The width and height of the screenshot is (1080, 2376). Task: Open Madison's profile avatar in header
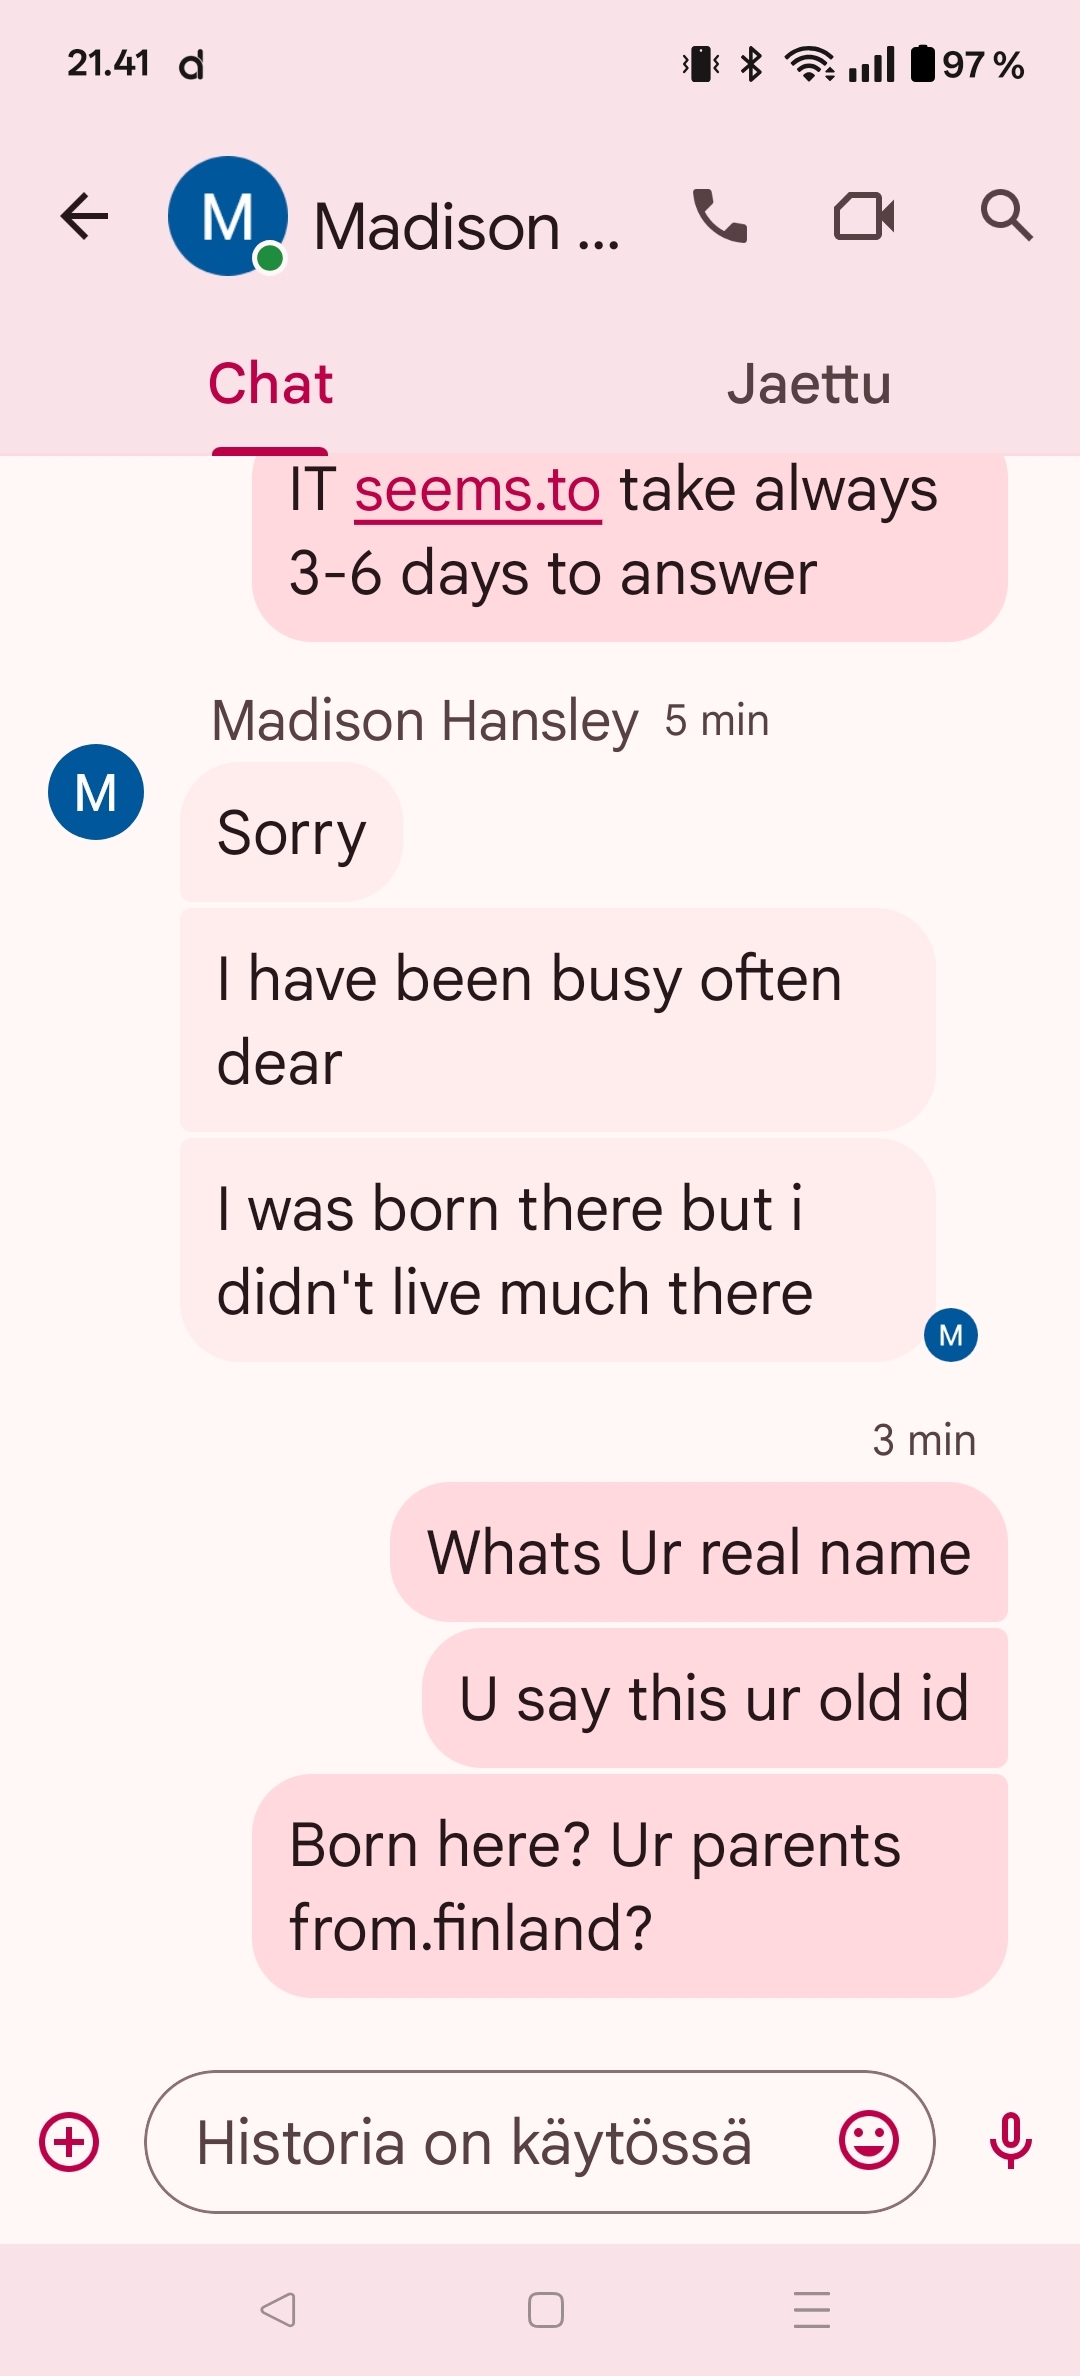[x=228, y=216]
